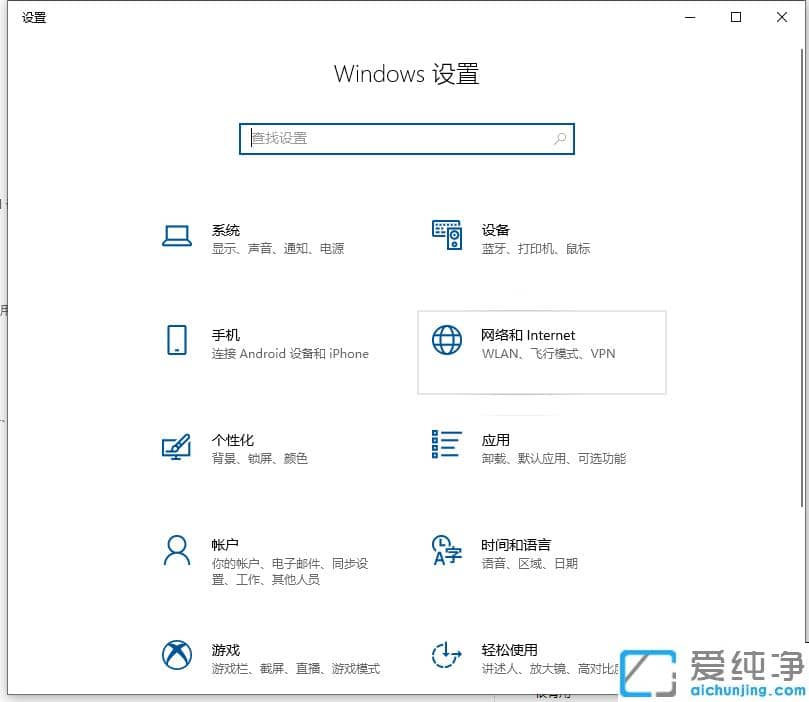809x702 pixels.
Task: Open Network and Internet globe icon
Action: tap(446, 342)
